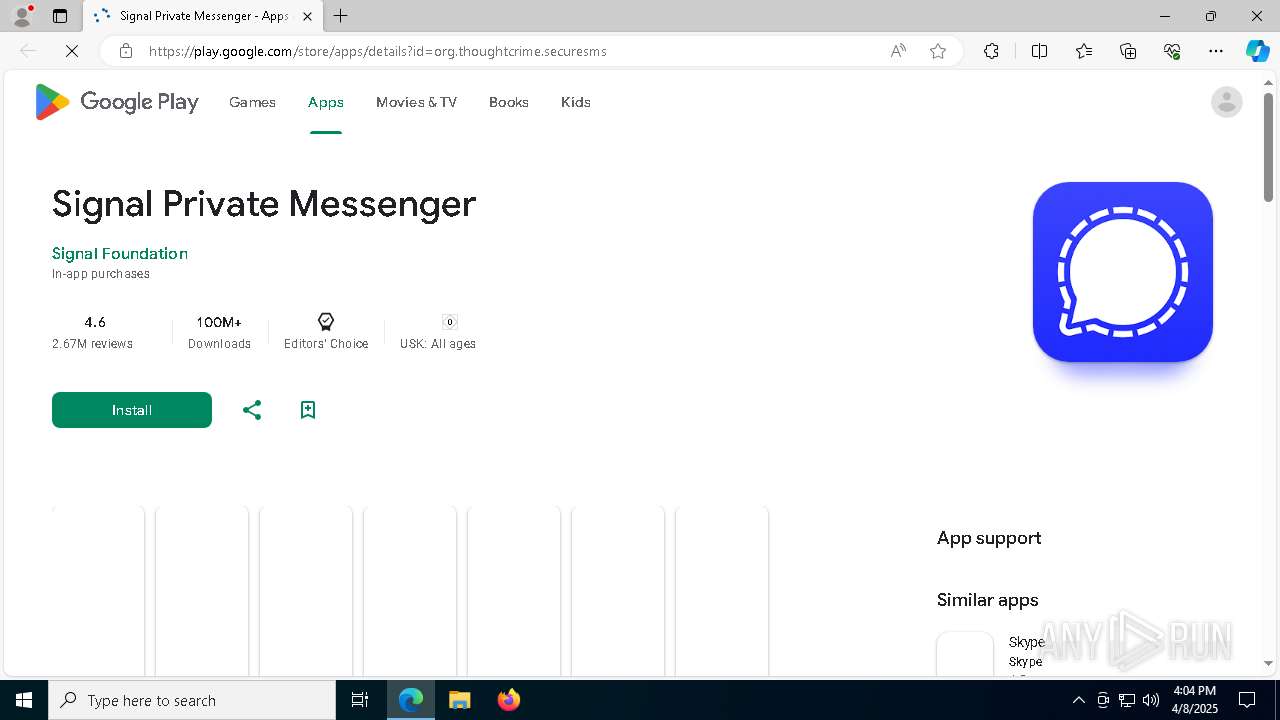Launch Firefox from taskbar
The image size is (1280, 720).
509,700
